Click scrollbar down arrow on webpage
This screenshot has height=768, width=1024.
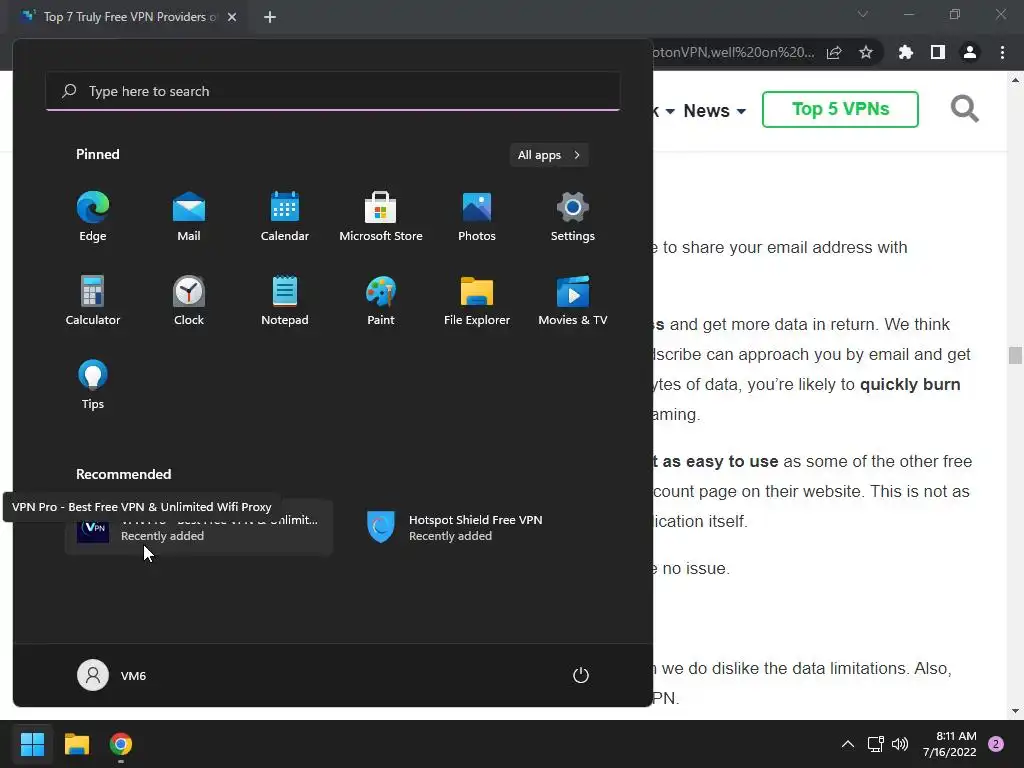[x=1015, y=711]
